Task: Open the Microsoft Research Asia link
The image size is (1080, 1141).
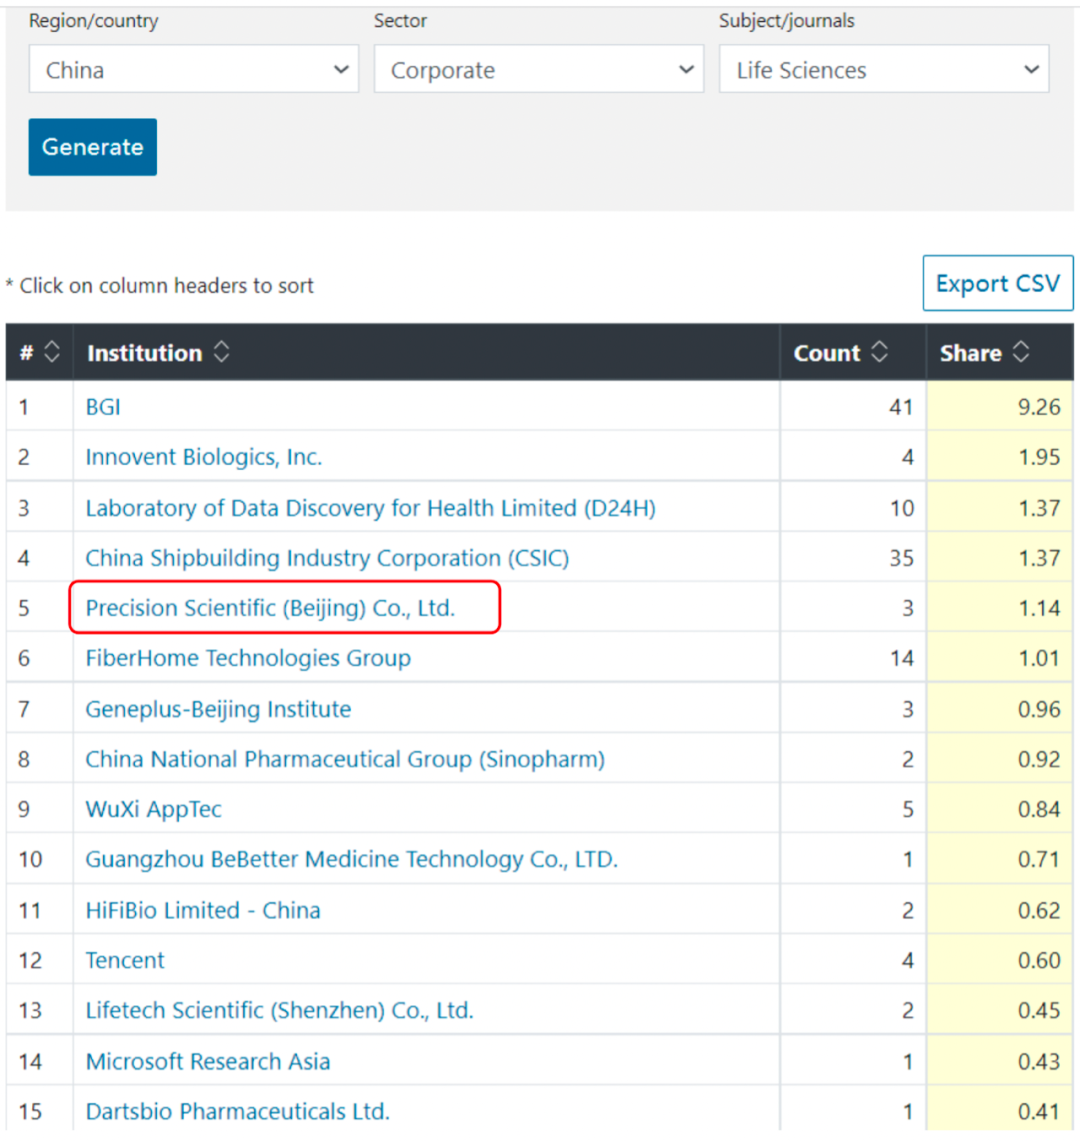Action: point(208,1061)
